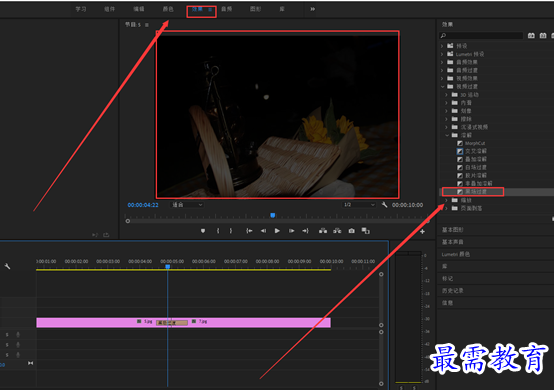Expand the 3D 运动 subfolder
Viewport: 554px width, 390px height.
[447, 95]
